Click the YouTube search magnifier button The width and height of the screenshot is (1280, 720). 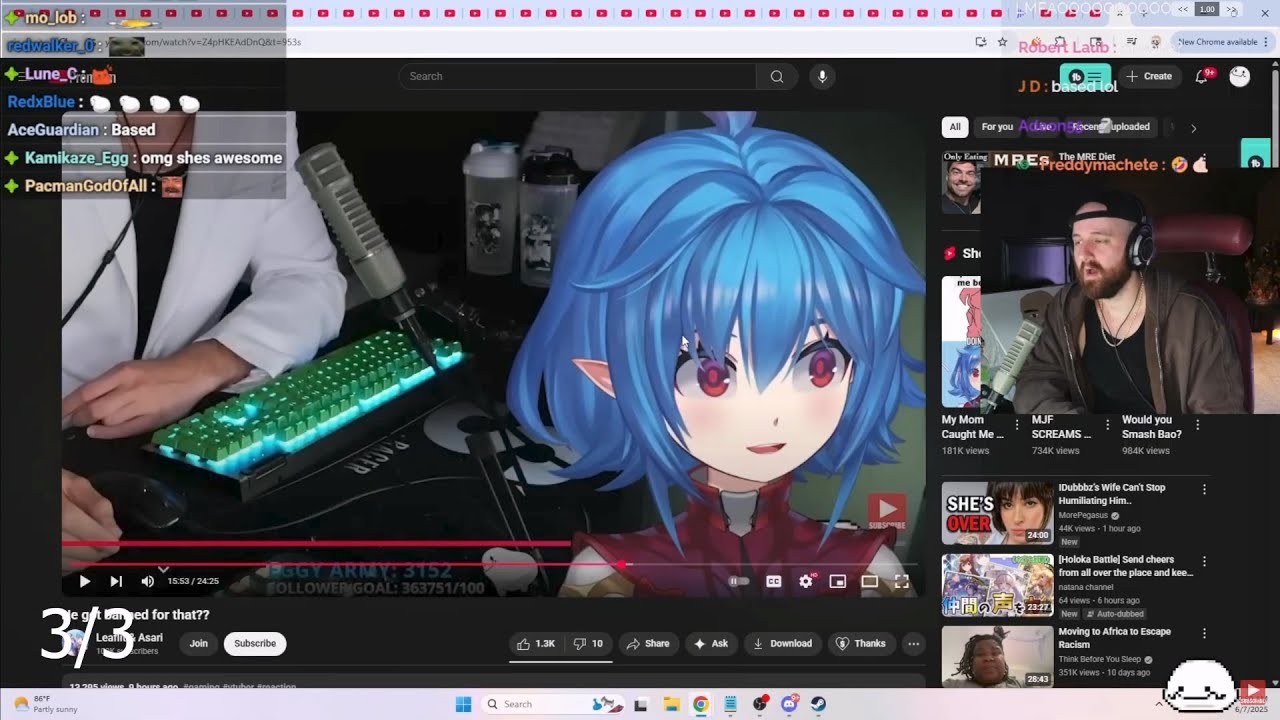tap(777, 76)
